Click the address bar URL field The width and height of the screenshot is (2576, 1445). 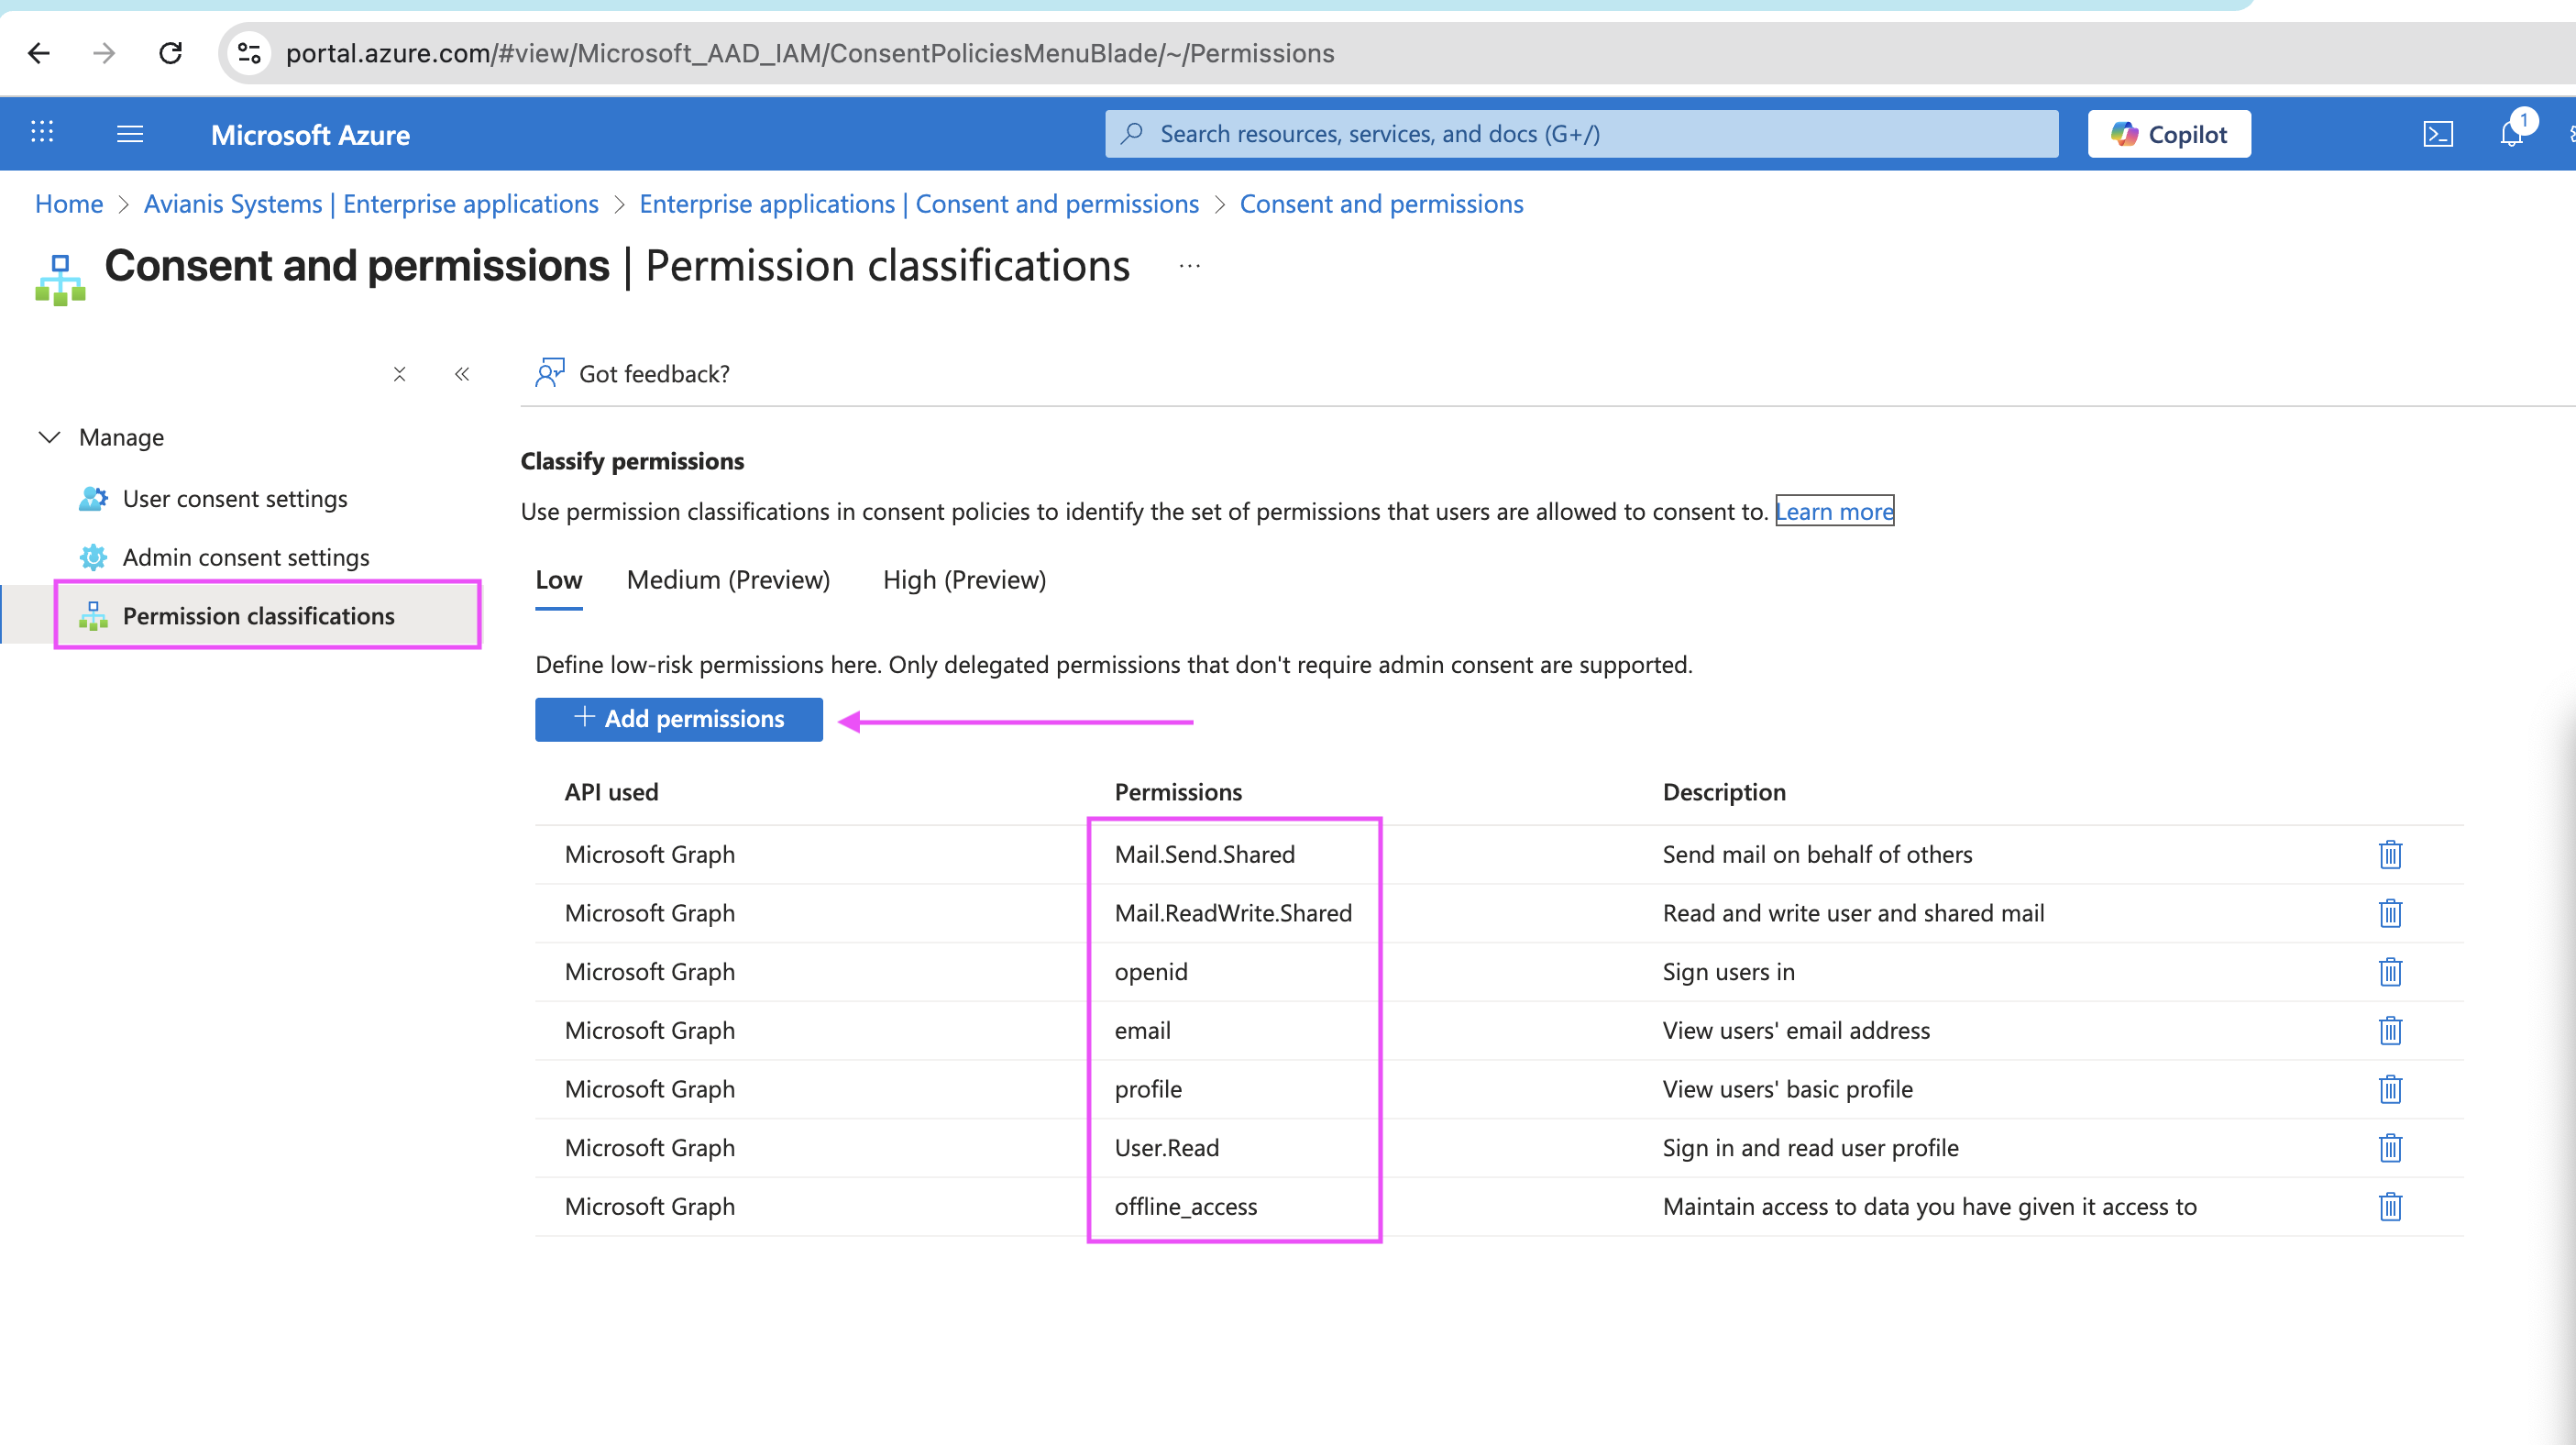(1400, 53)
